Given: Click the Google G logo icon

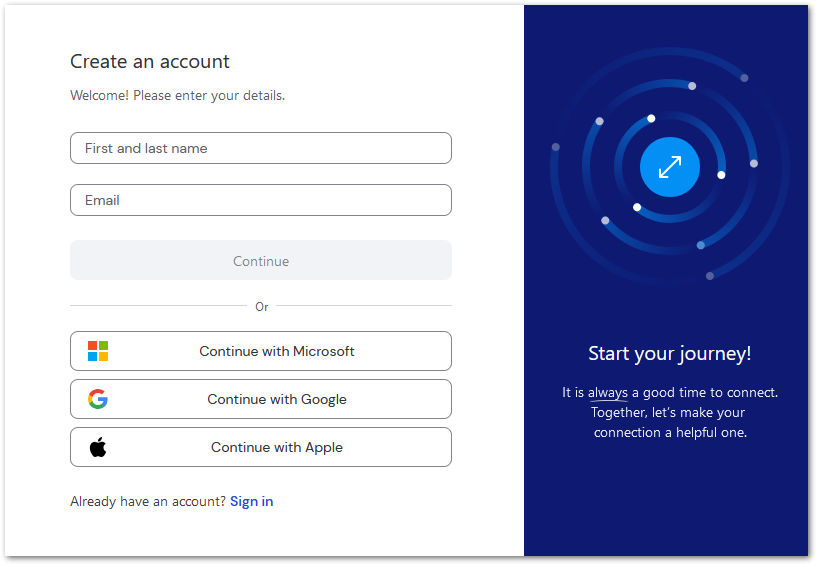Looking at the screenshot, I should tap(98, 399).
